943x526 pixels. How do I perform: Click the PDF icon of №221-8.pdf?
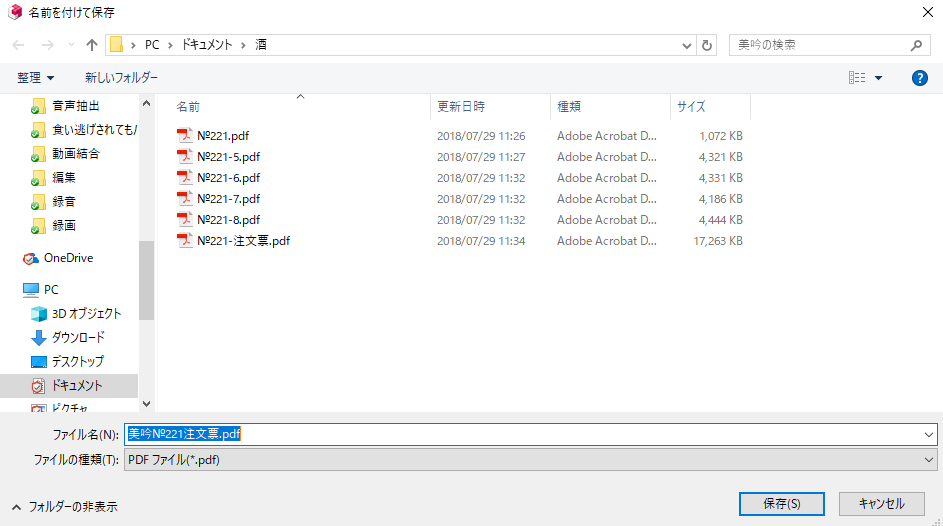click(185, 219)
